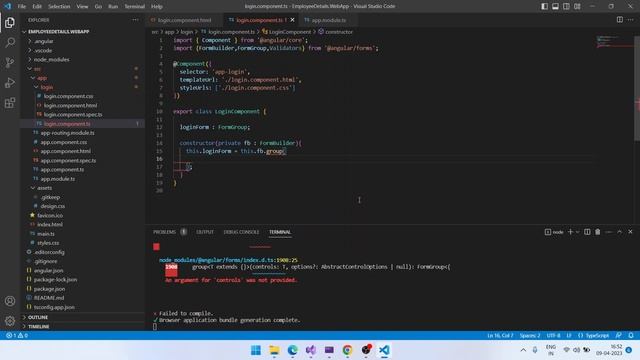640x360 pixels.
Task: Click the code minimap
Action: (x=614, y=42)
